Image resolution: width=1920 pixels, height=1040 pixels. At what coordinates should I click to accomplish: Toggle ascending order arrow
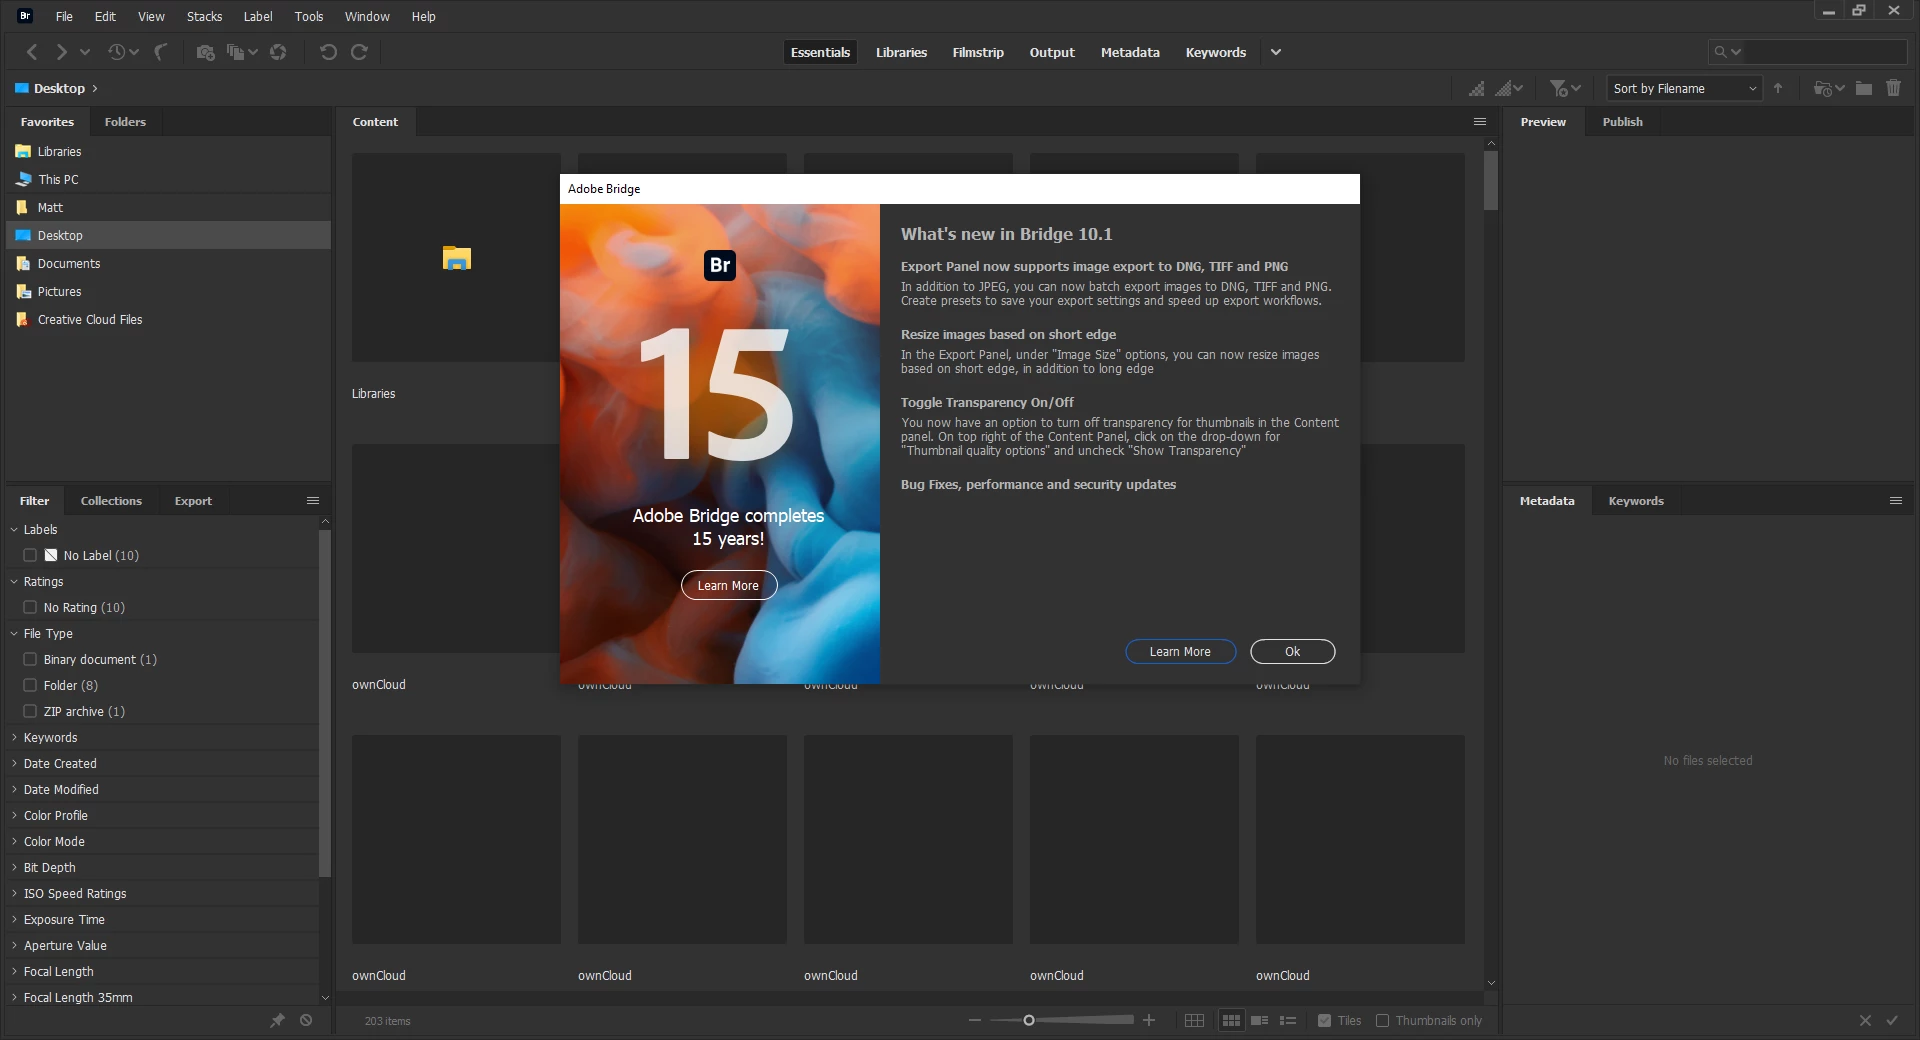[1778, 88]
